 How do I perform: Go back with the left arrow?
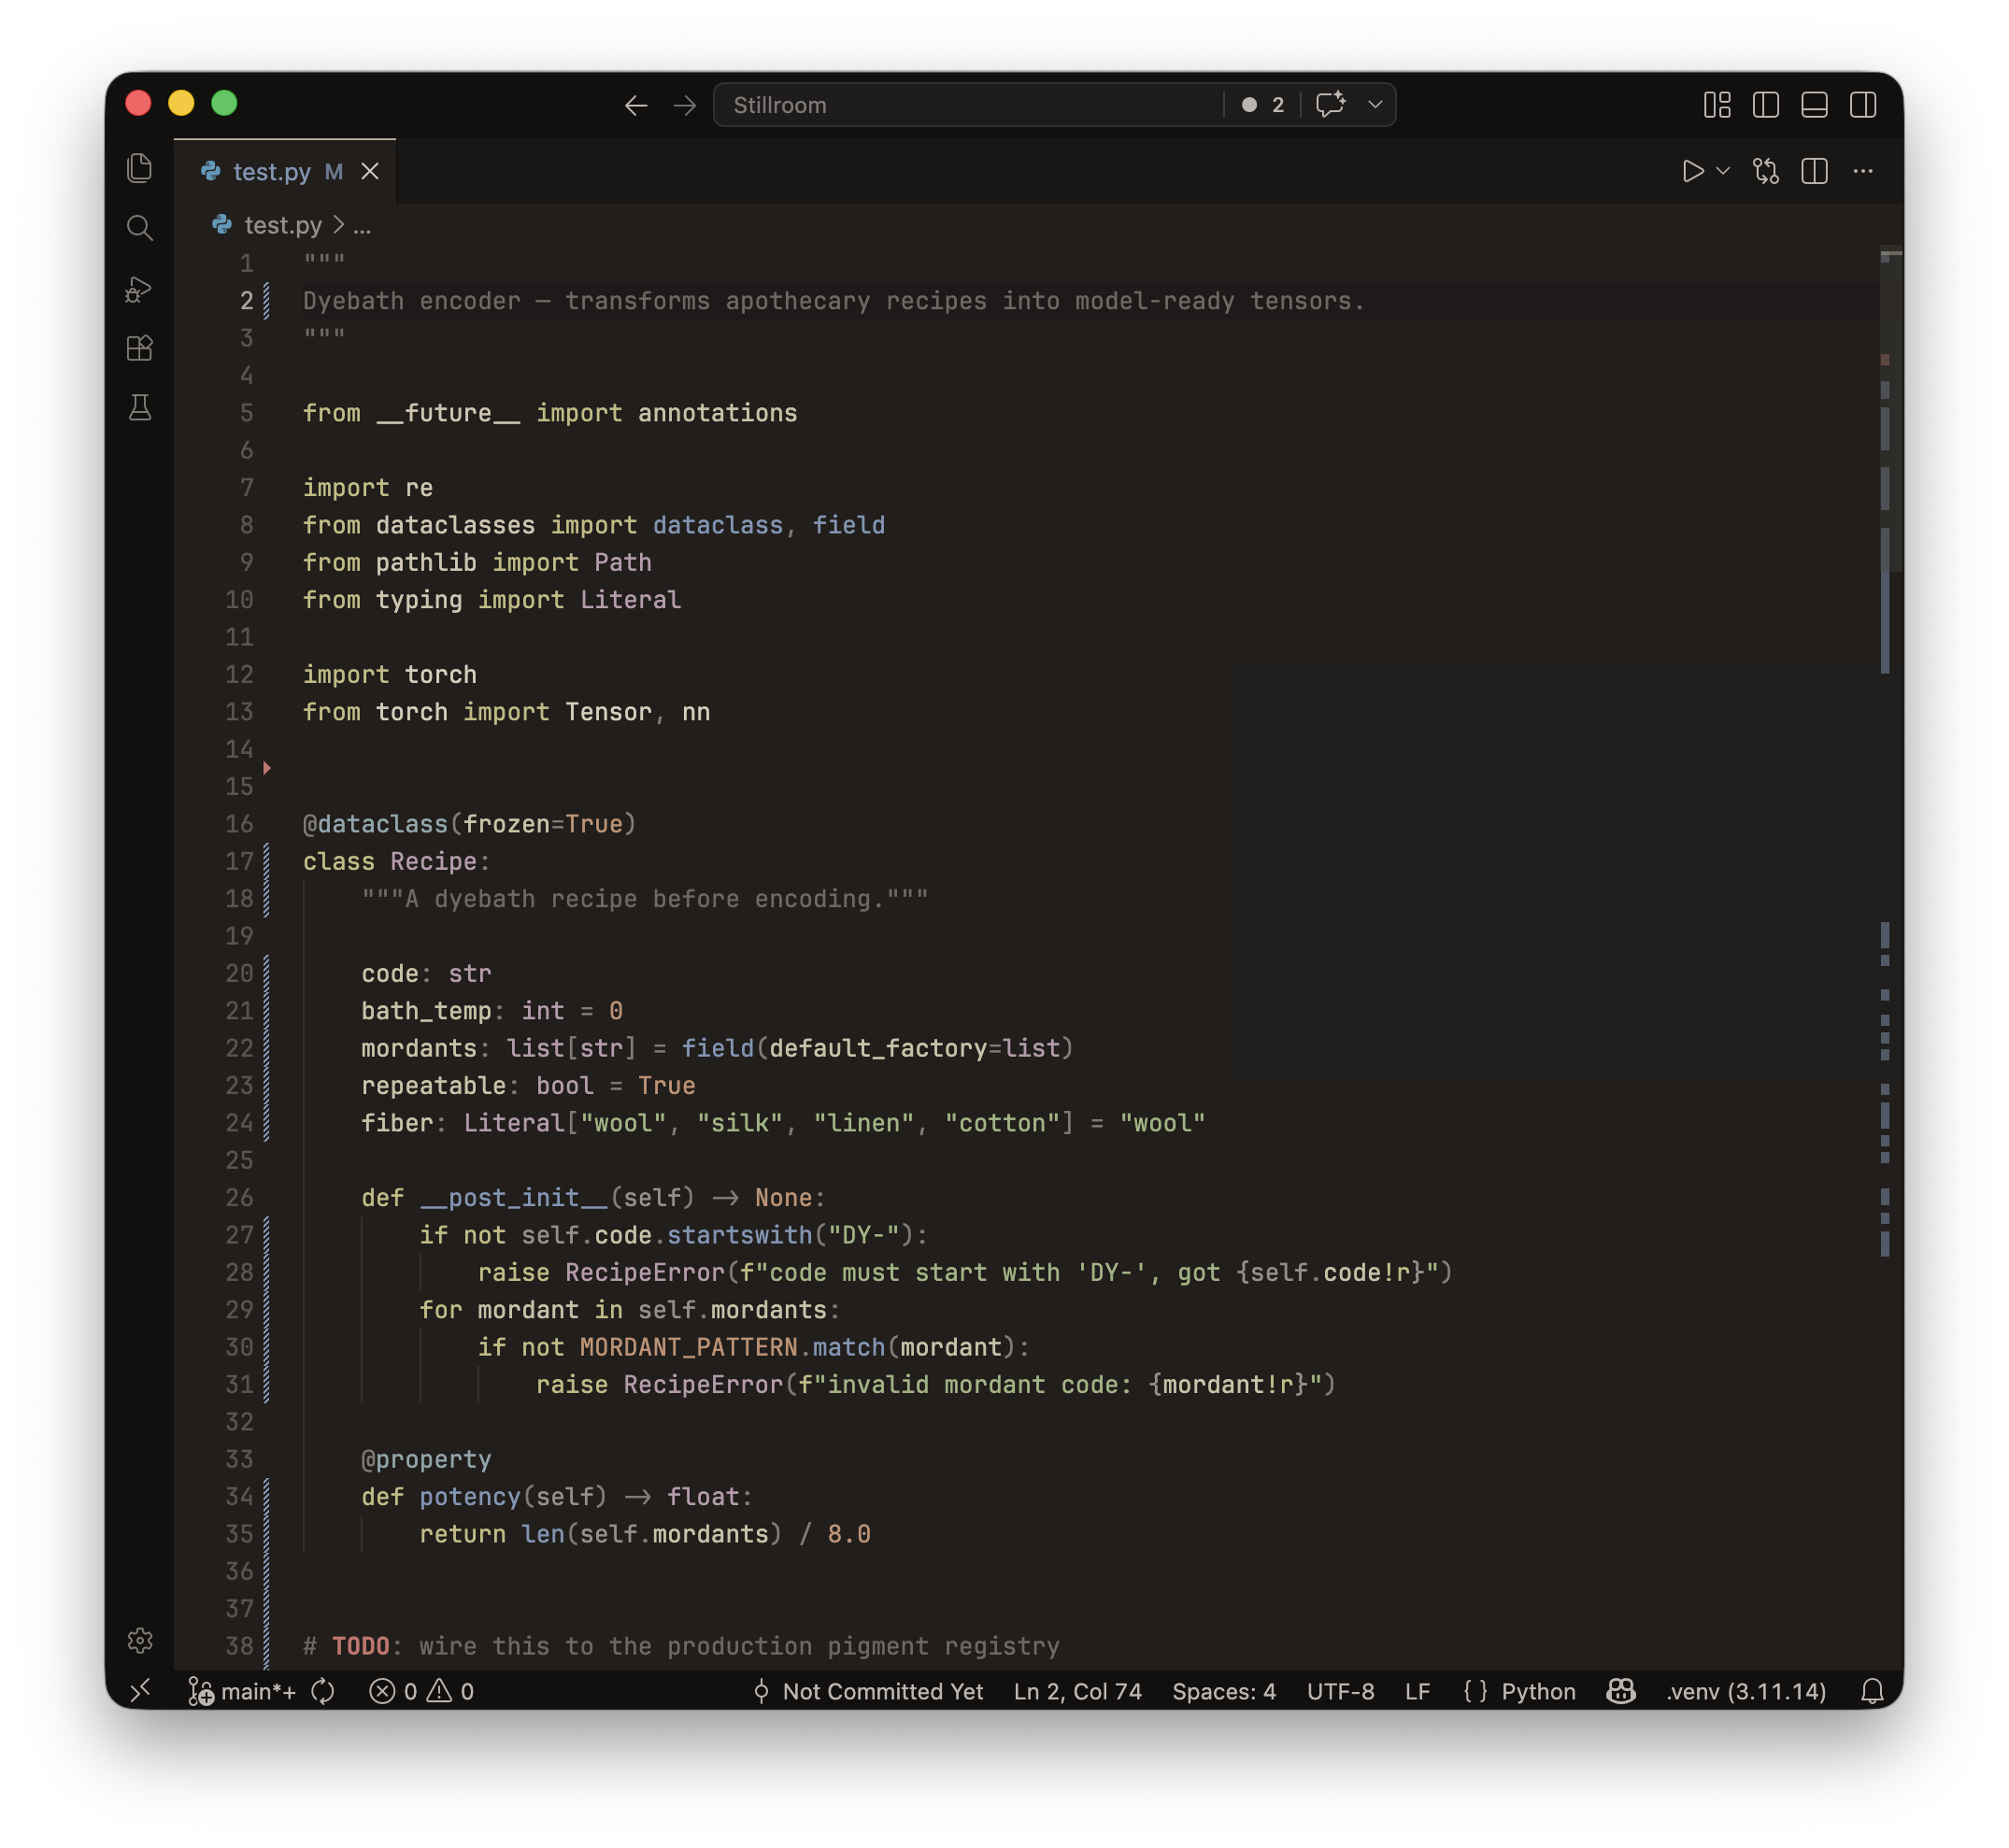(636, 105)
